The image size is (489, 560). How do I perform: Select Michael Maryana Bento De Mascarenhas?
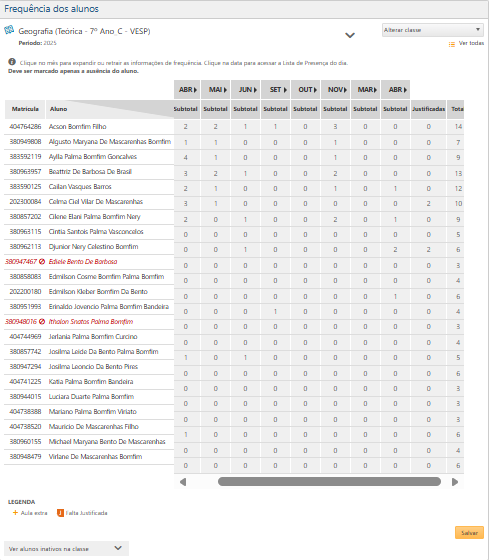pyautogui.click(x=107, y=441)
